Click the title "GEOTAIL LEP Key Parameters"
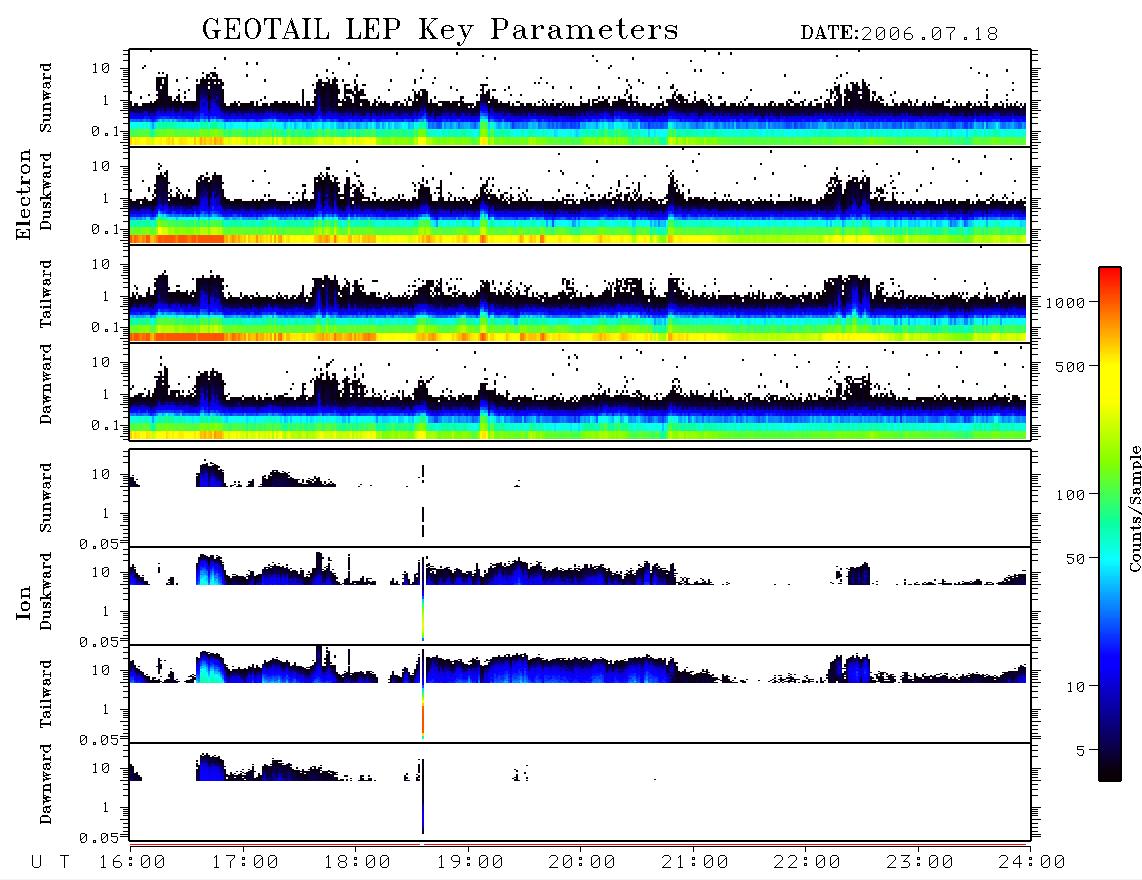Image resolution: width=1142 pixels, height=880 pixels. click(x=440, y=30)
